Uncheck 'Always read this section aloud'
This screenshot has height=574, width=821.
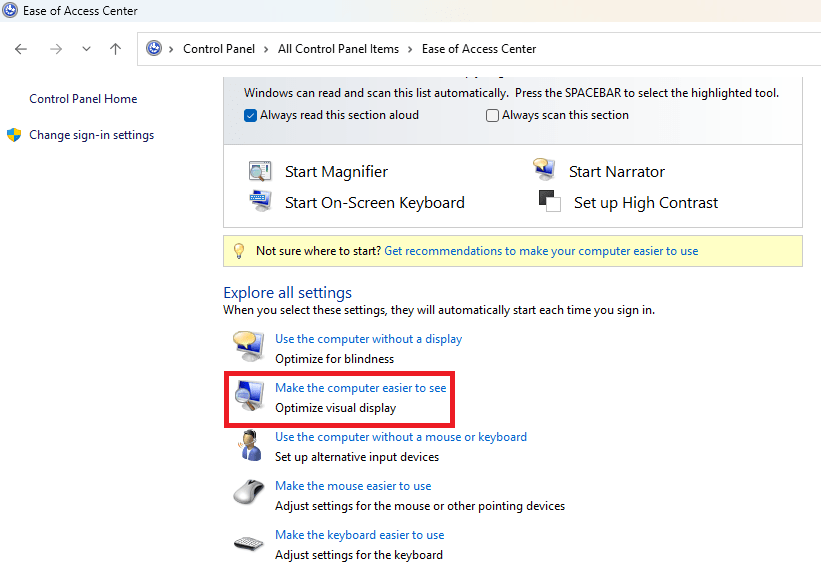(x=250, y=115)
